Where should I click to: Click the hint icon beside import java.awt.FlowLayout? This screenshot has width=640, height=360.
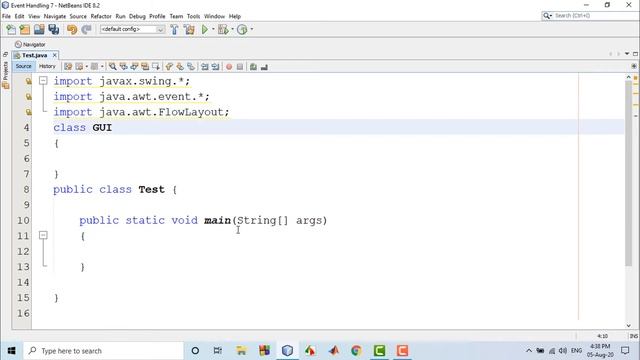point(28,112)
